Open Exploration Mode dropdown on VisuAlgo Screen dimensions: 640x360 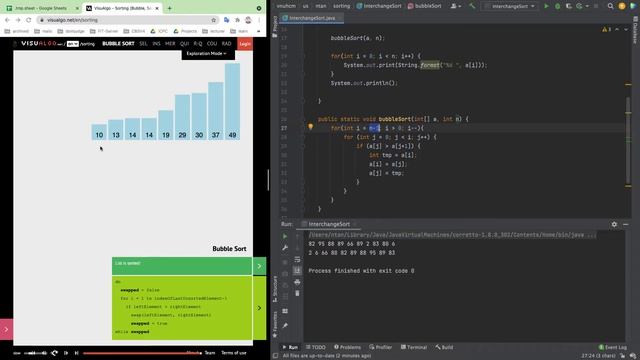point(206,53)
